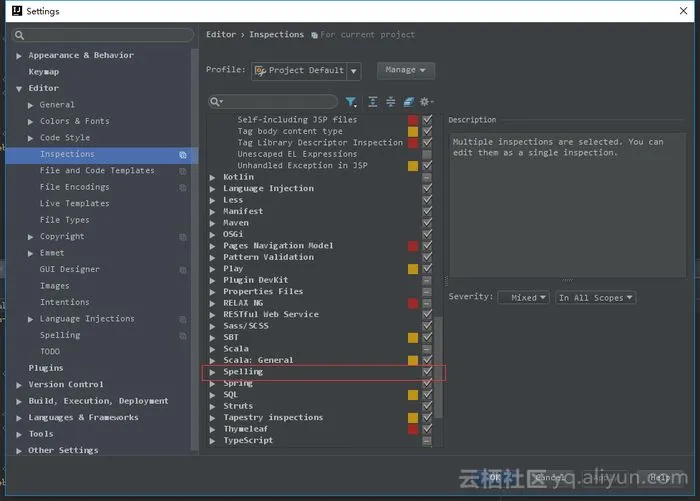This screenshot has width=700, height=501.
Task: Select Plugins in settings tree
Action: [x=46, y=368]
